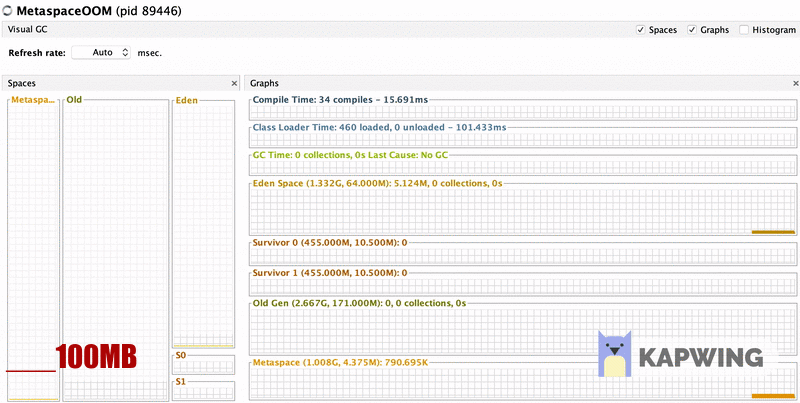Enable the Histogram checkbox
Image resolution: width=800 pixels, height=403 pixels.
point(744,30)
